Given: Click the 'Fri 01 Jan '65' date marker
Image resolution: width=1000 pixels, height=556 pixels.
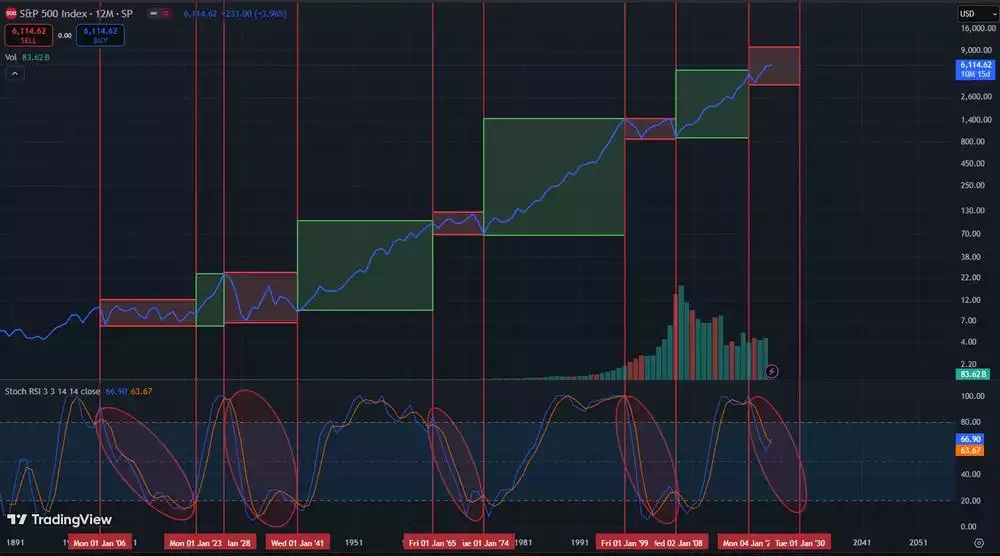Looking at the screenshot, I should (x=432, y=543).
